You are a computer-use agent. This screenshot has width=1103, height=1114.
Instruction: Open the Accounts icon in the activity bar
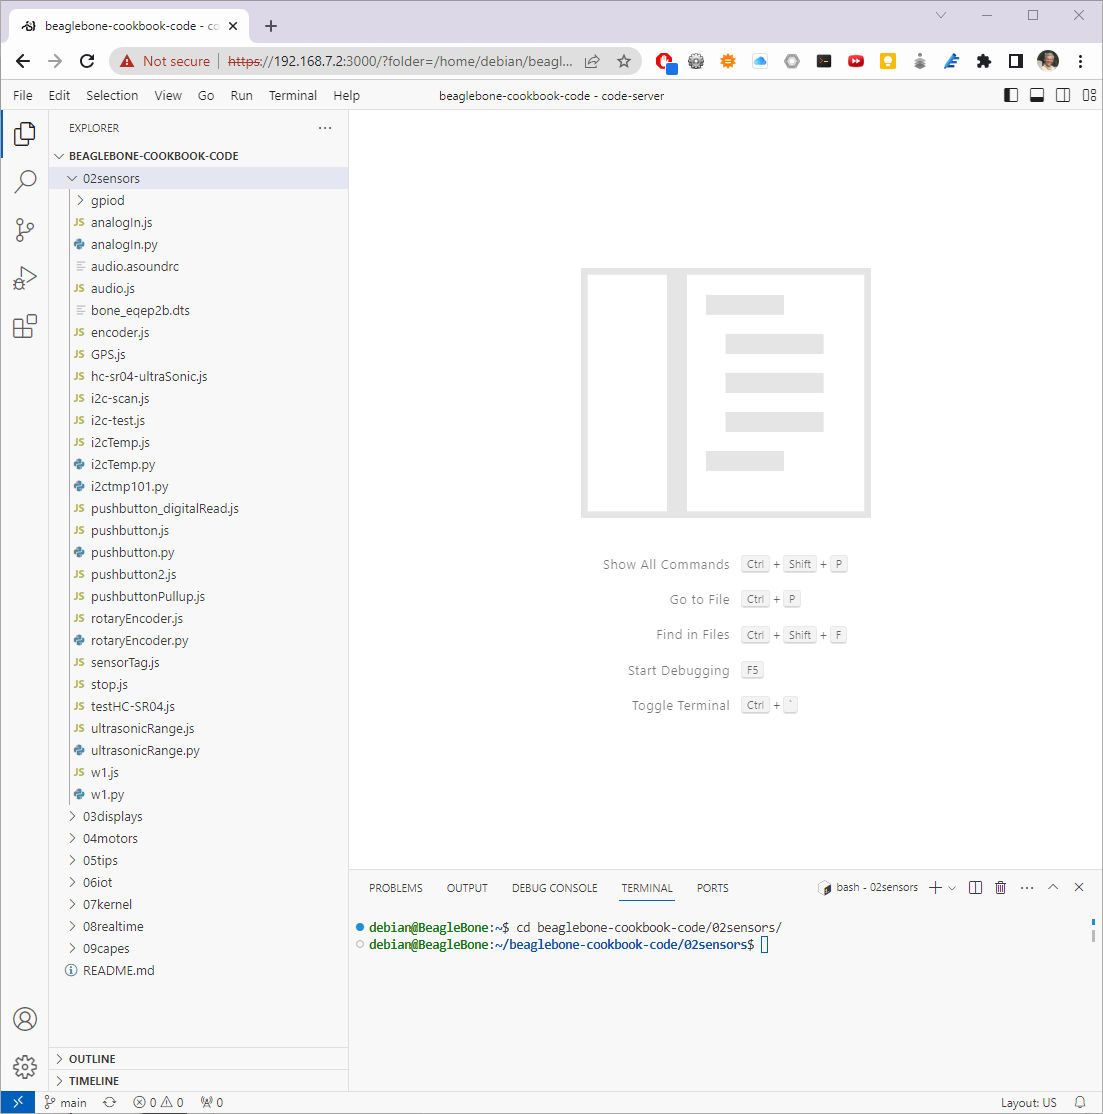25,1019
